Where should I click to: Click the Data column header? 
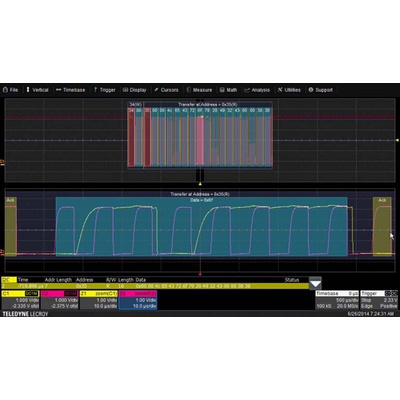pos(141,280)
